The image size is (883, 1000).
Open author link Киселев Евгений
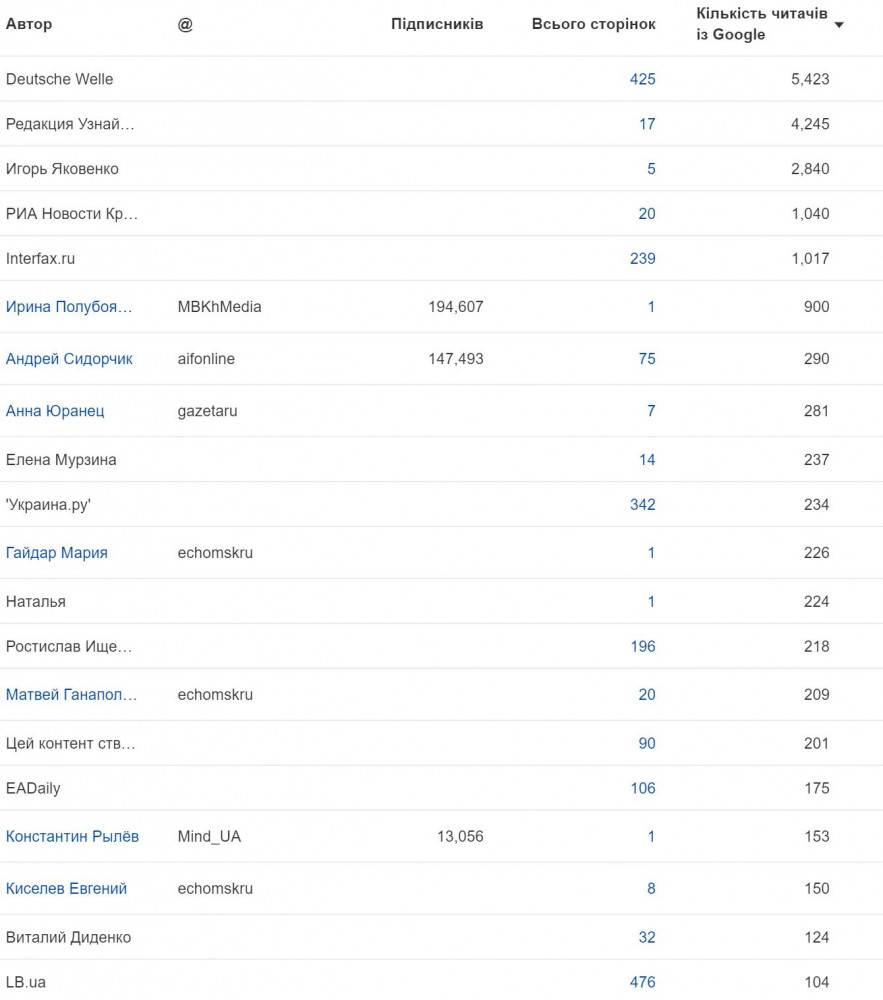pyautogui.click(x=66, y=888)
